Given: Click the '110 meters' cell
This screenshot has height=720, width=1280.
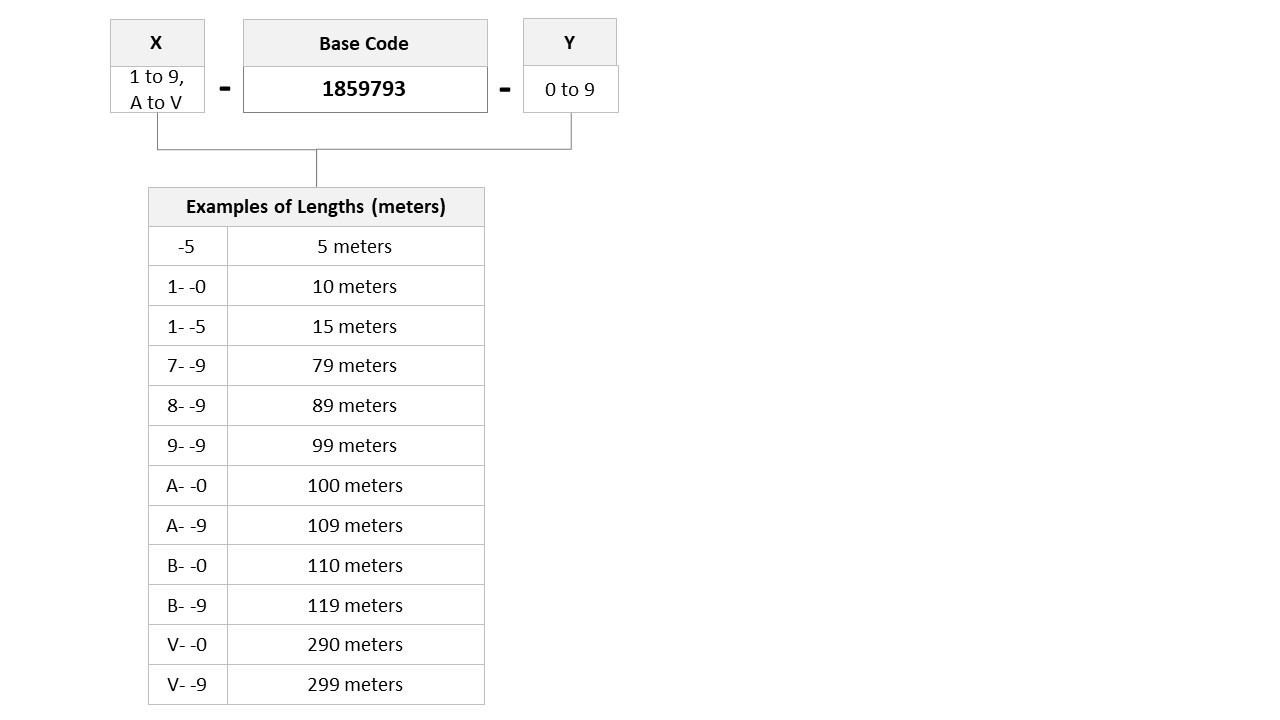Looking at the screenshot, I should 356,565.
